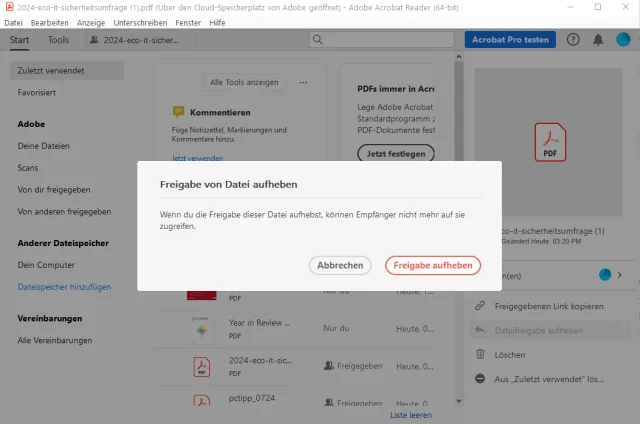The image size is (640, 424).
Task: Open the notifications bell icon
Action: (x=598, y=40)
